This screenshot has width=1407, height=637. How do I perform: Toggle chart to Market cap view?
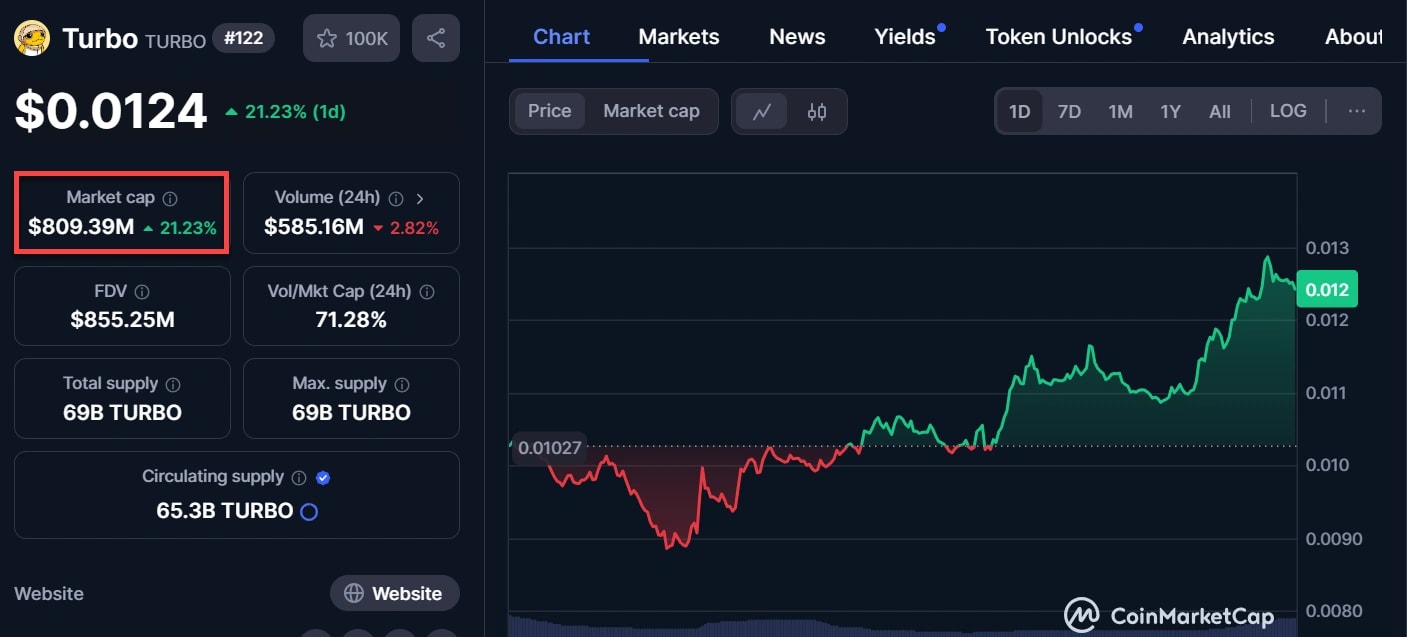point(651,111)
